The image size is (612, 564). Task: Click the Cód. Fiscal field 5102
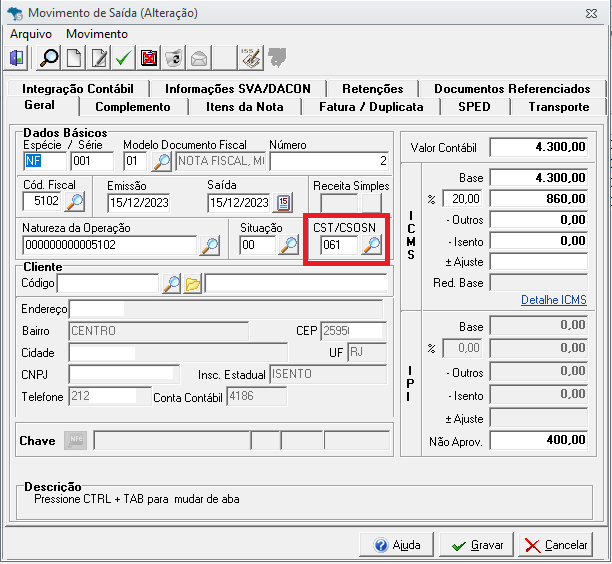(43, 202)
